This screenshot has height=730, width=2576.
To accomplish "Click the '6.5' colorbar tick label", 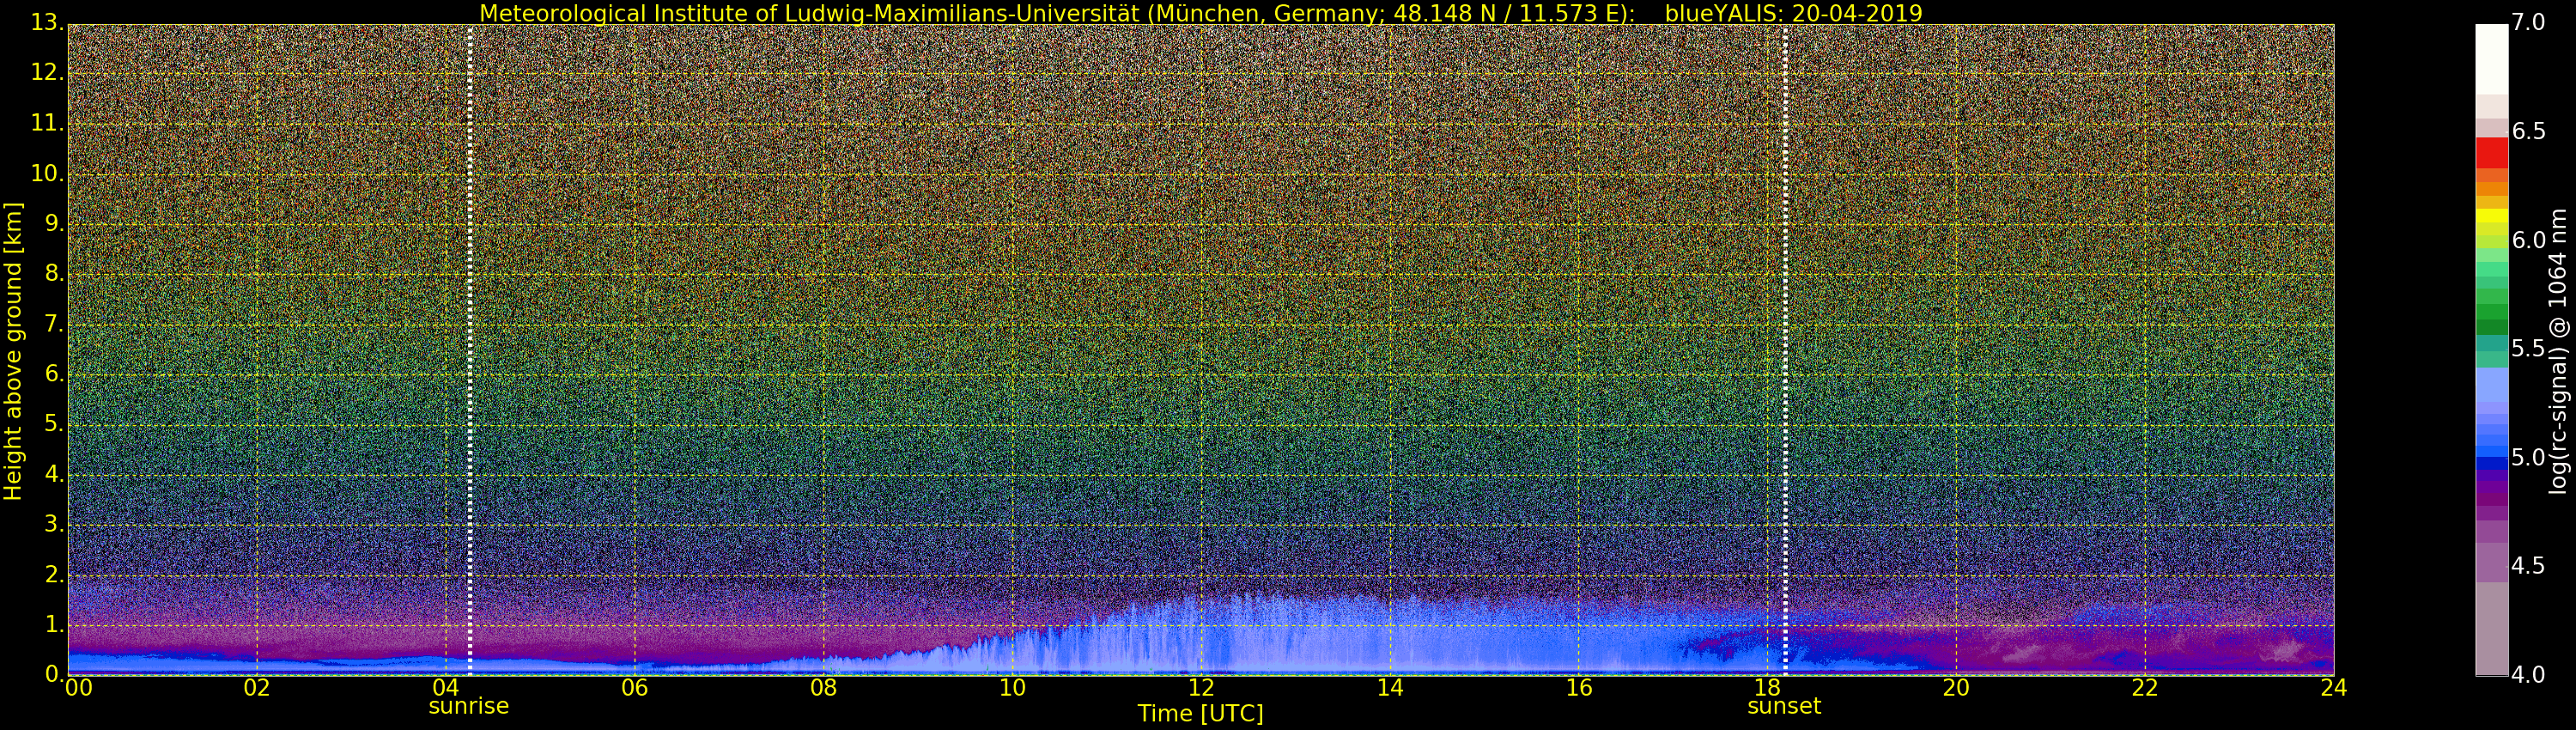I will 2528,131.
